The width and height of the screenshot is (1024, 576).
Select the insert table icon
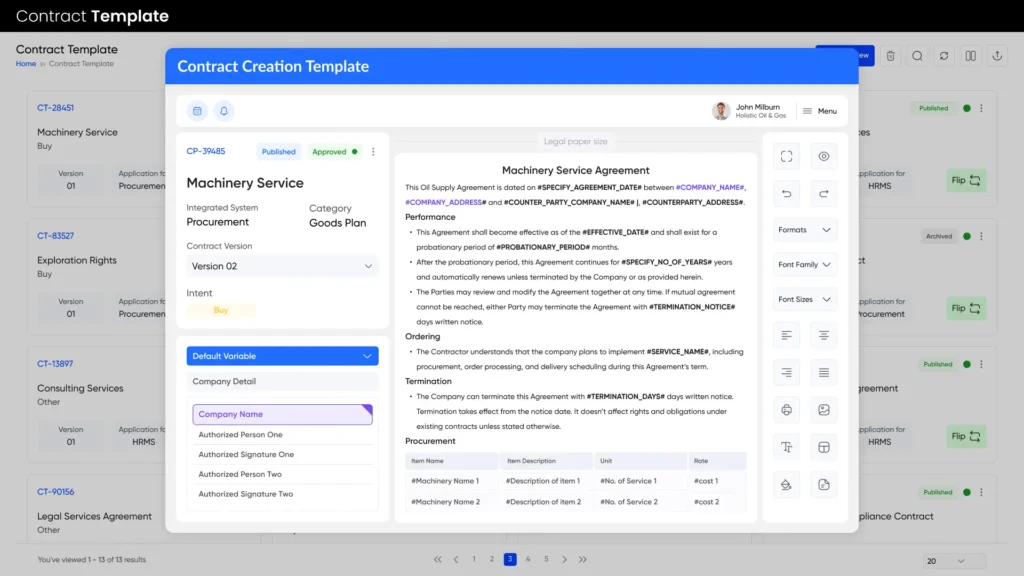[824, 447]
